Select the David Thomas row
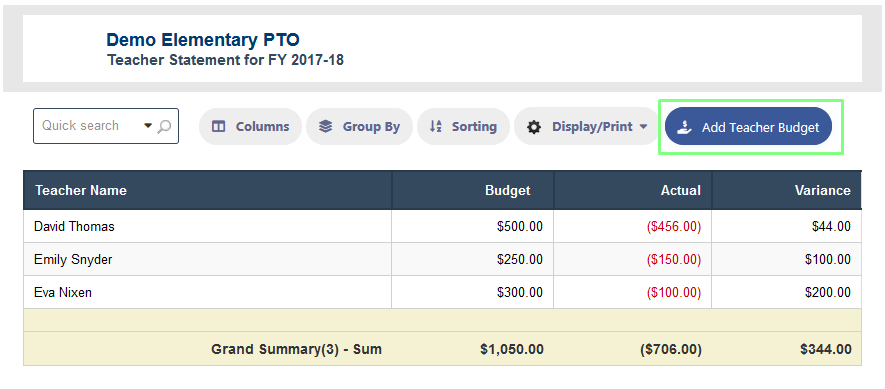The image size is (885, 389). (x=442, y=226)
